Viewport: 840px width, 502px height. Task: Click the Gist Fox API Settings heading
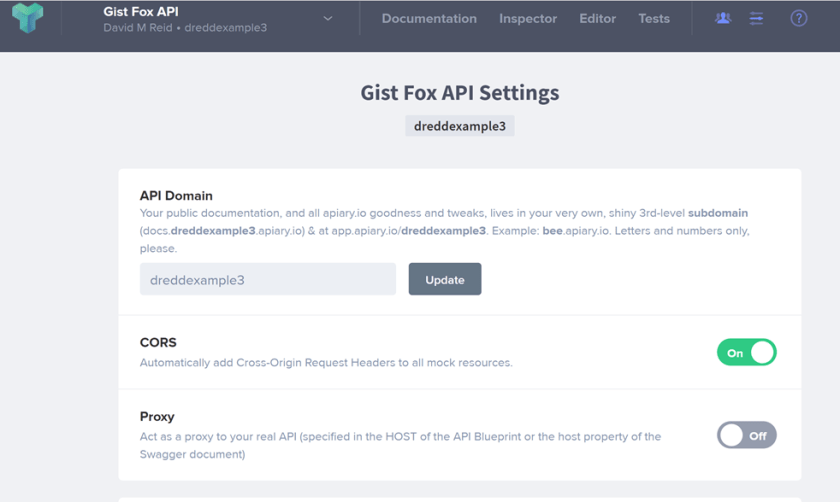[459, 93]
